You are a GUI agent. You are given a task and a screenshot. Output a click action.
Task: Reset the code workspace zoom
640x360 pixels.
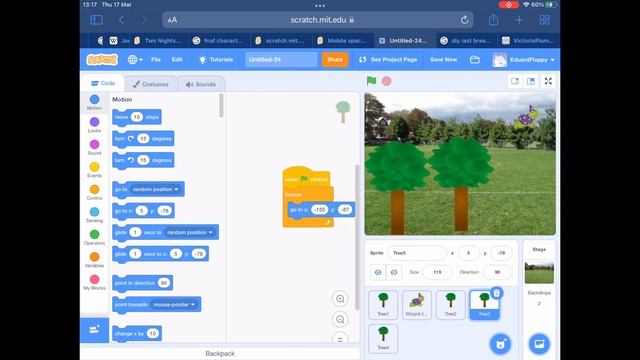point(340,339)
